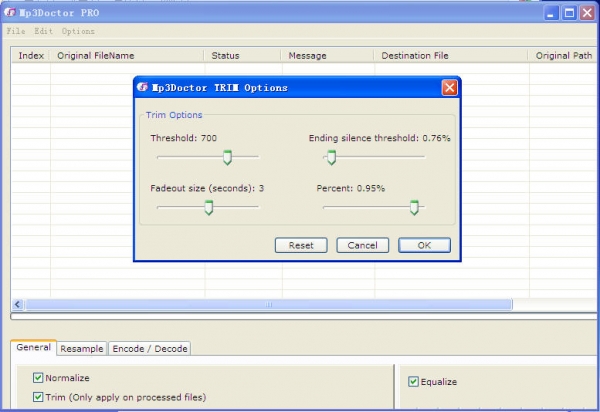Switch to the Resample tab

[x=82, y=348]
